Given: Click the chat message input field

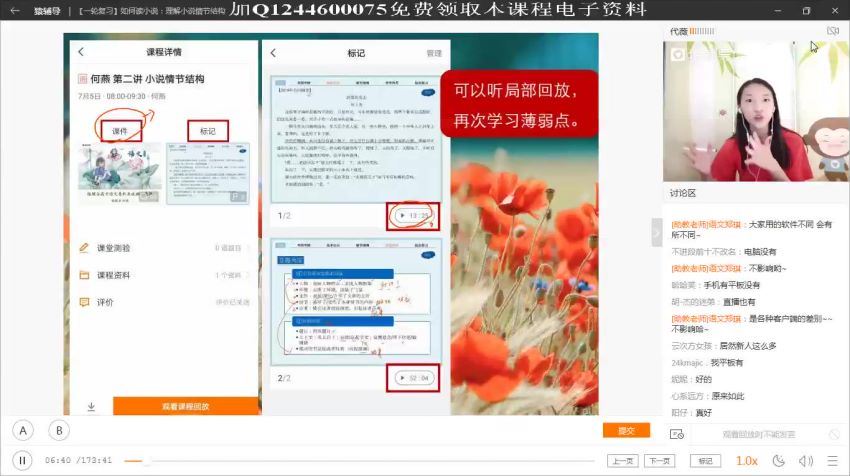Looking at the screenshot, I should [758, 434].
